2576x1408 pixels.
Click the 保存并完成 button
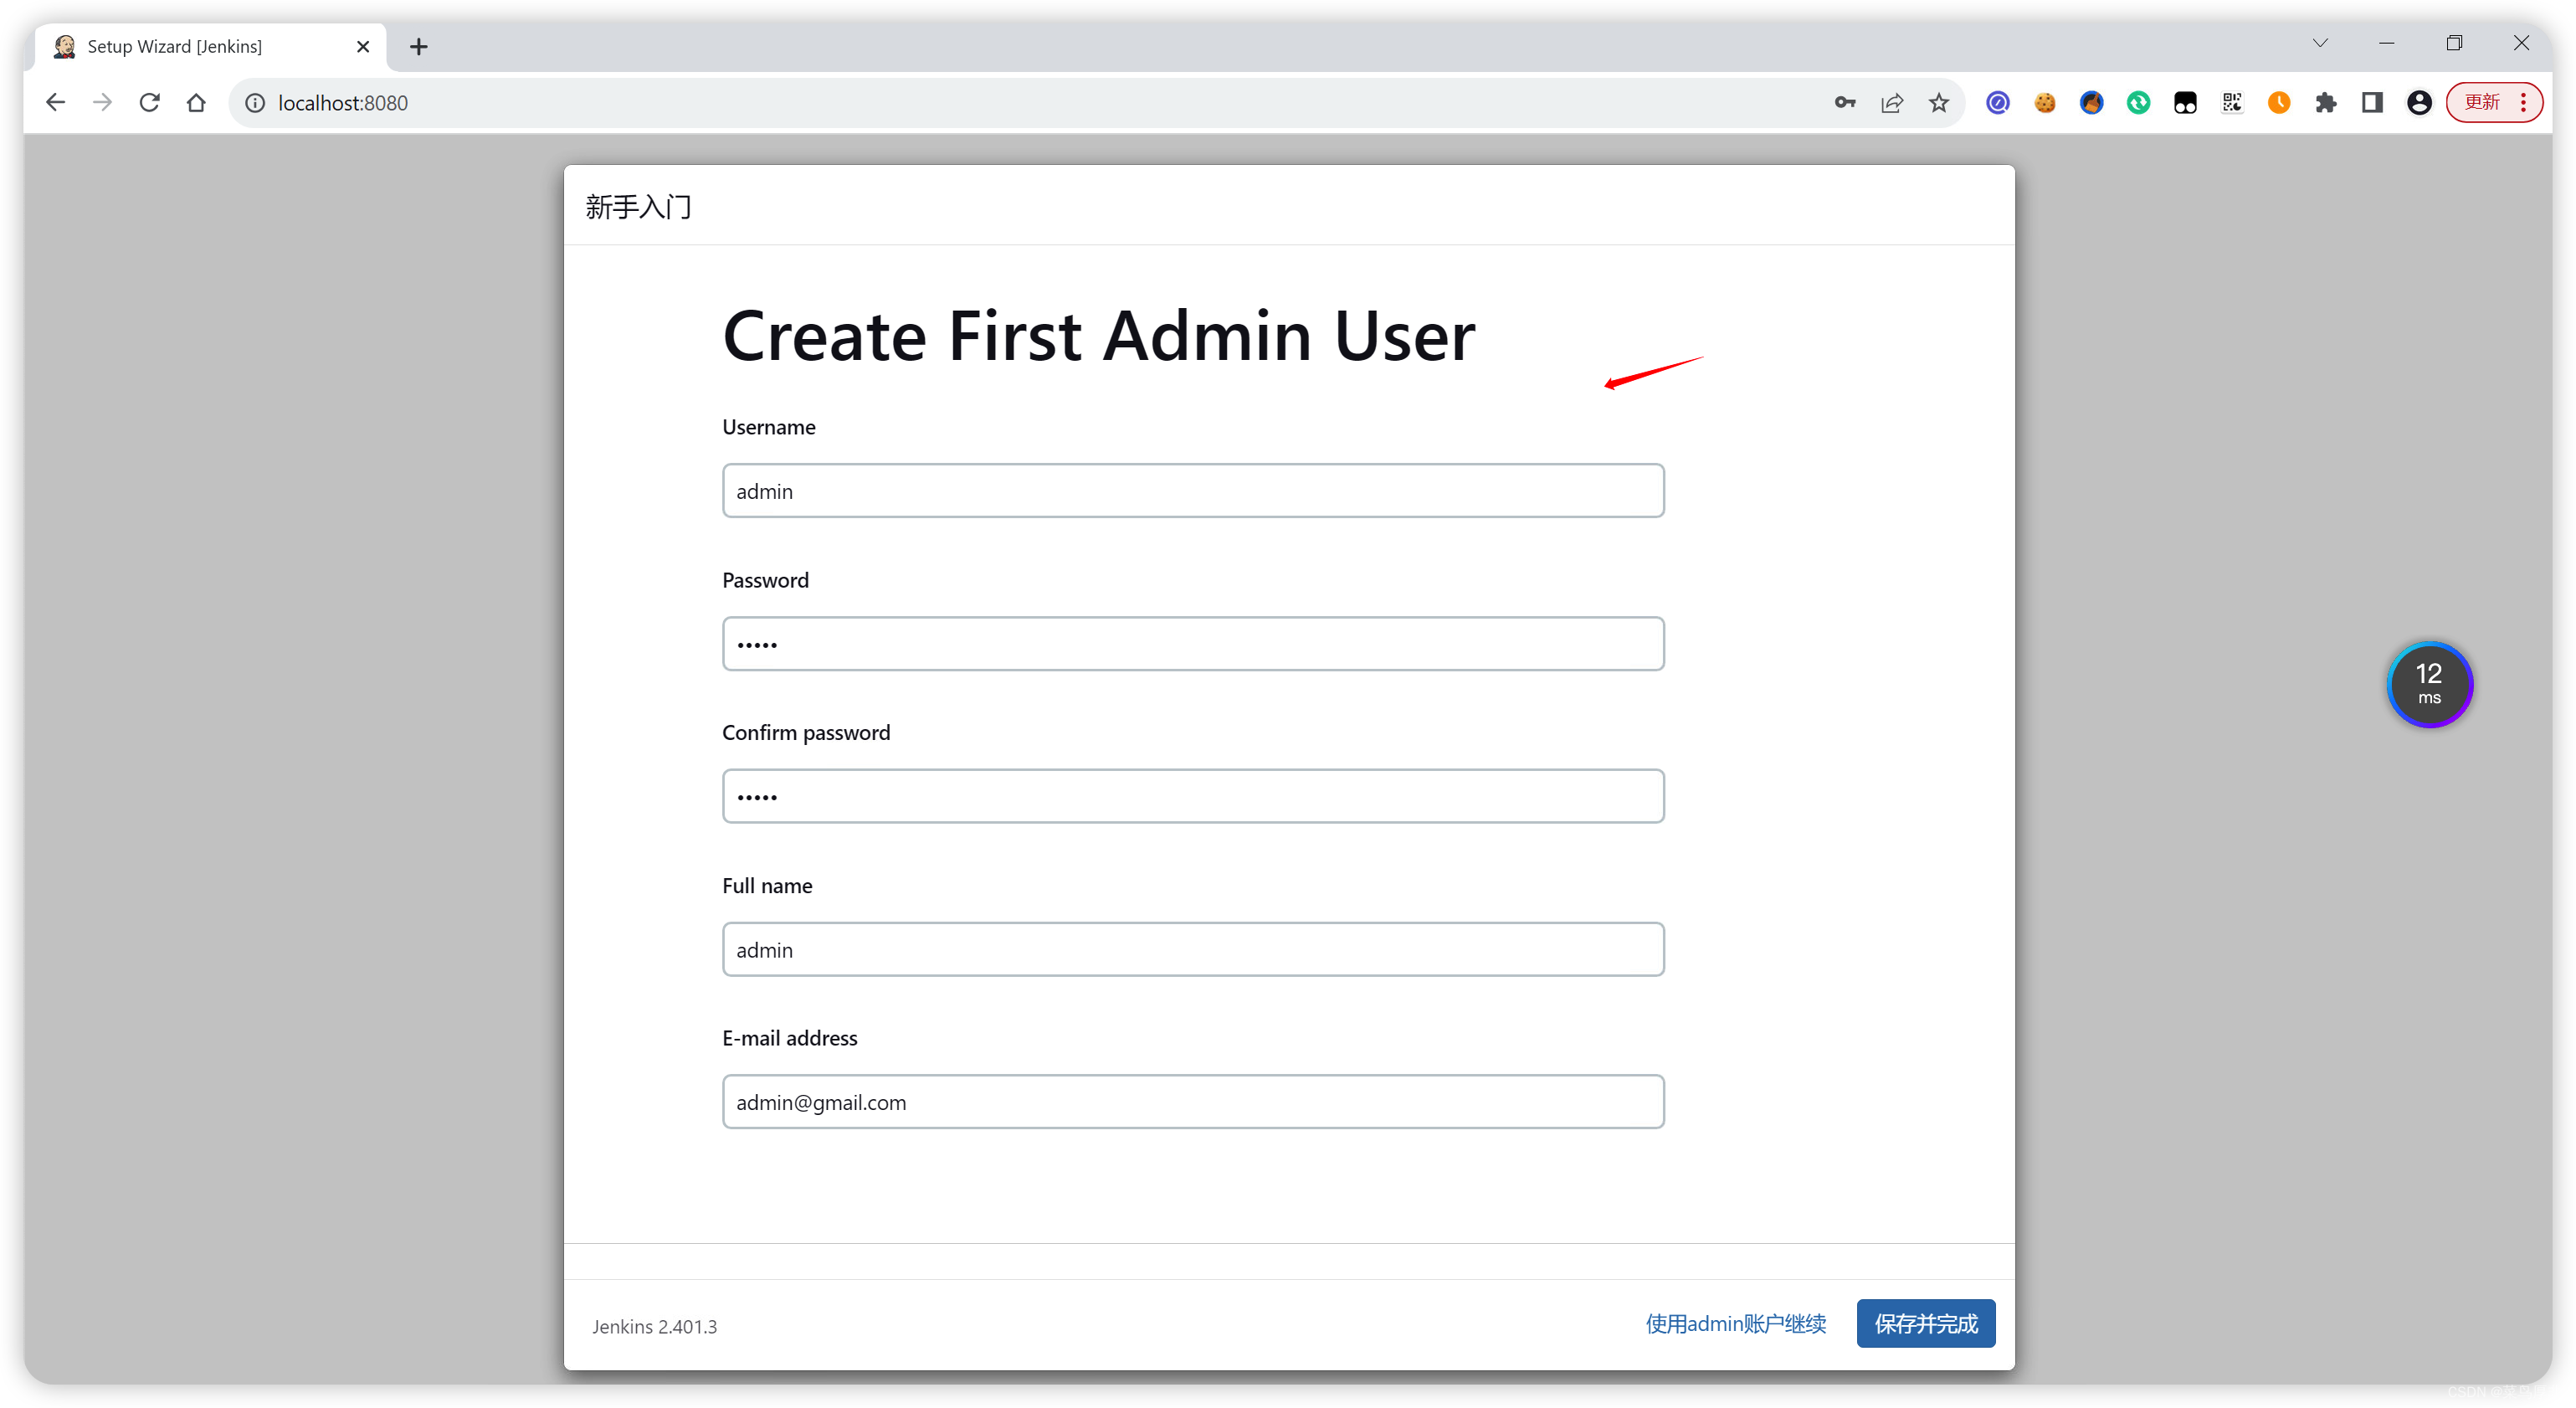1926,1323
